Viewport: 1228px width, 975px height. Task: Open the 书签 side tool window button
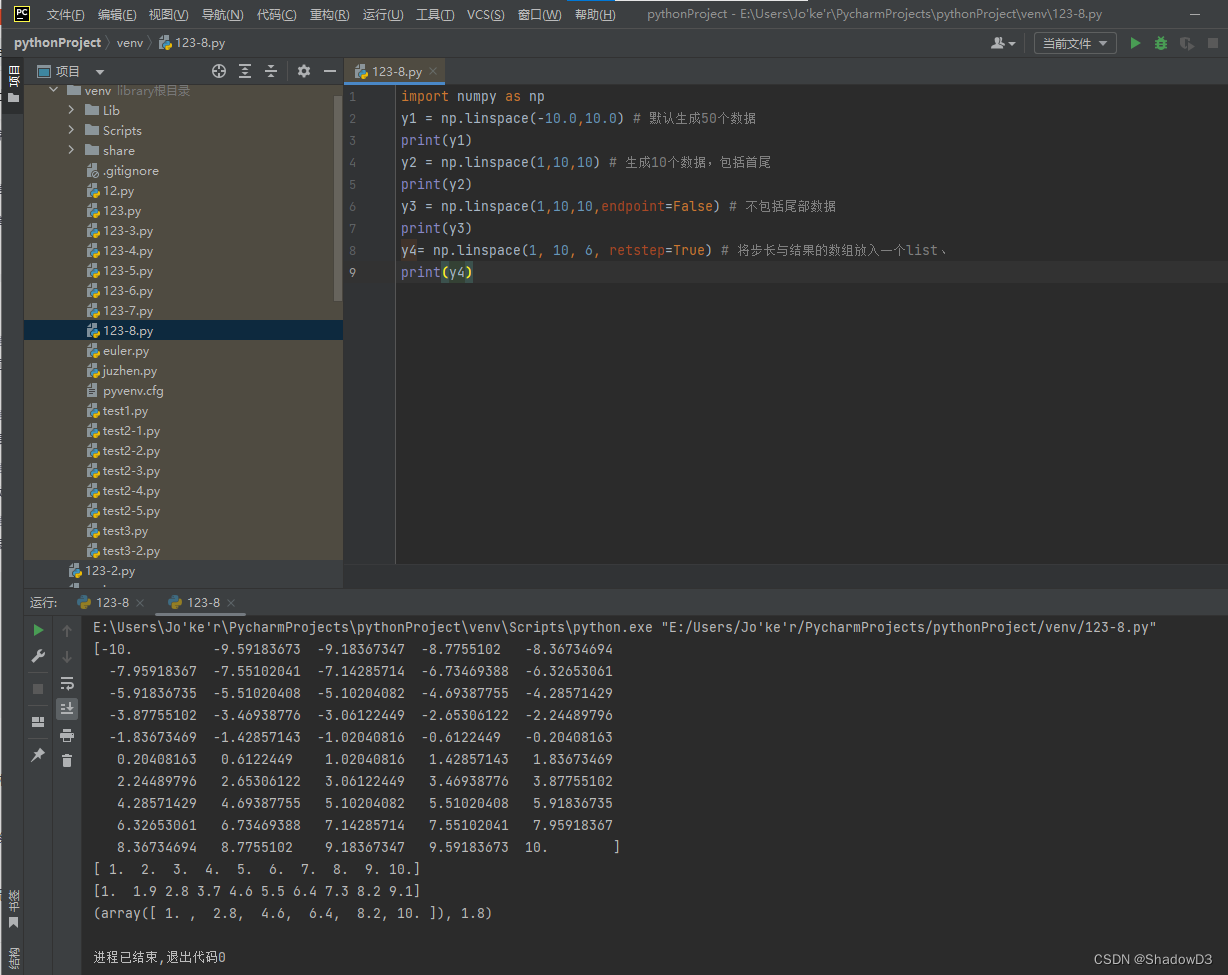click(13, 911)
